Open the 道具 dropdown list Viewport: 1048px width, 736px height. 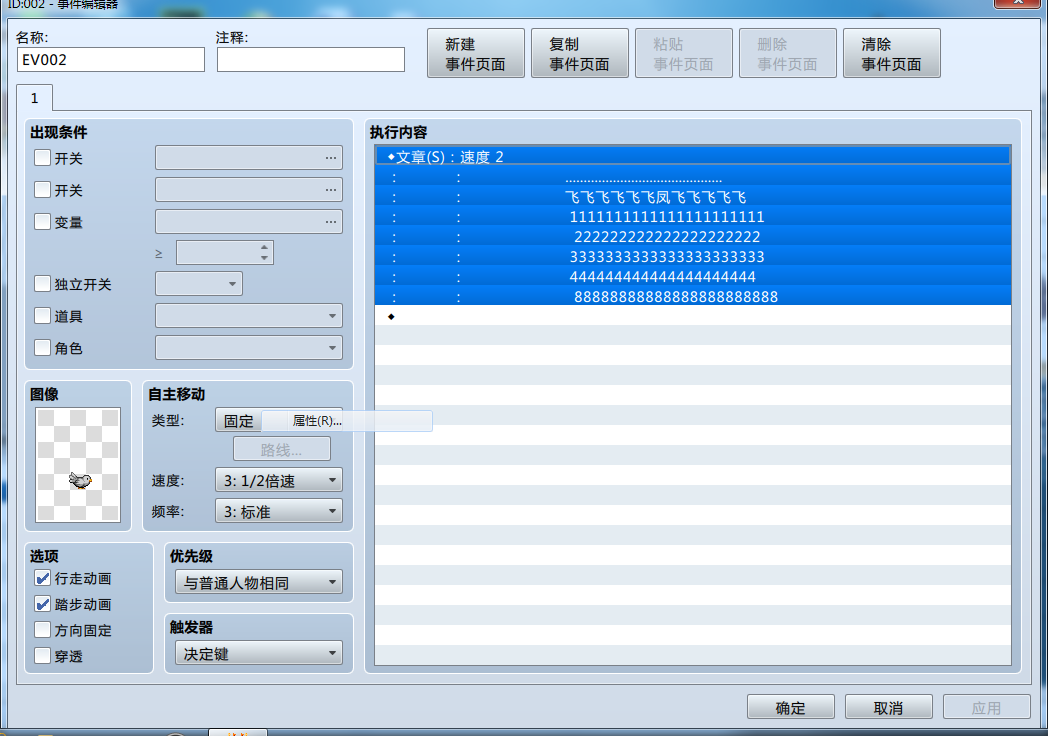click(249, 316)
